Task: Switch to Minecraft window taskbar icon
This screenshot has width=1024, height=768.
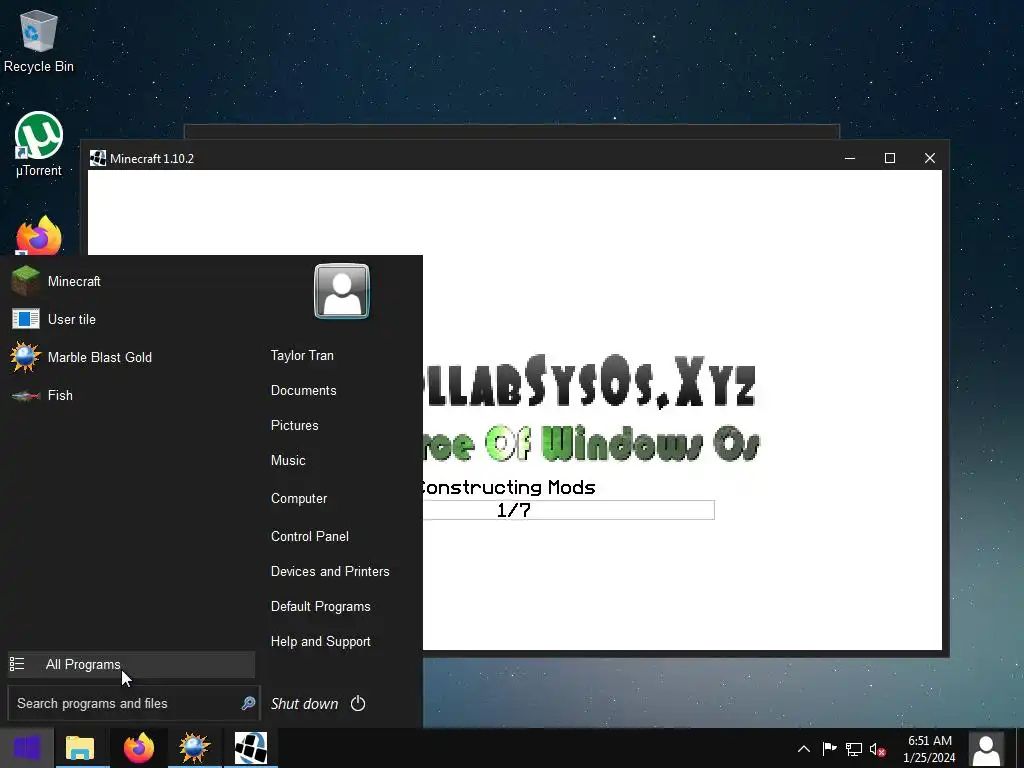Action: click(x=251, y=748)
